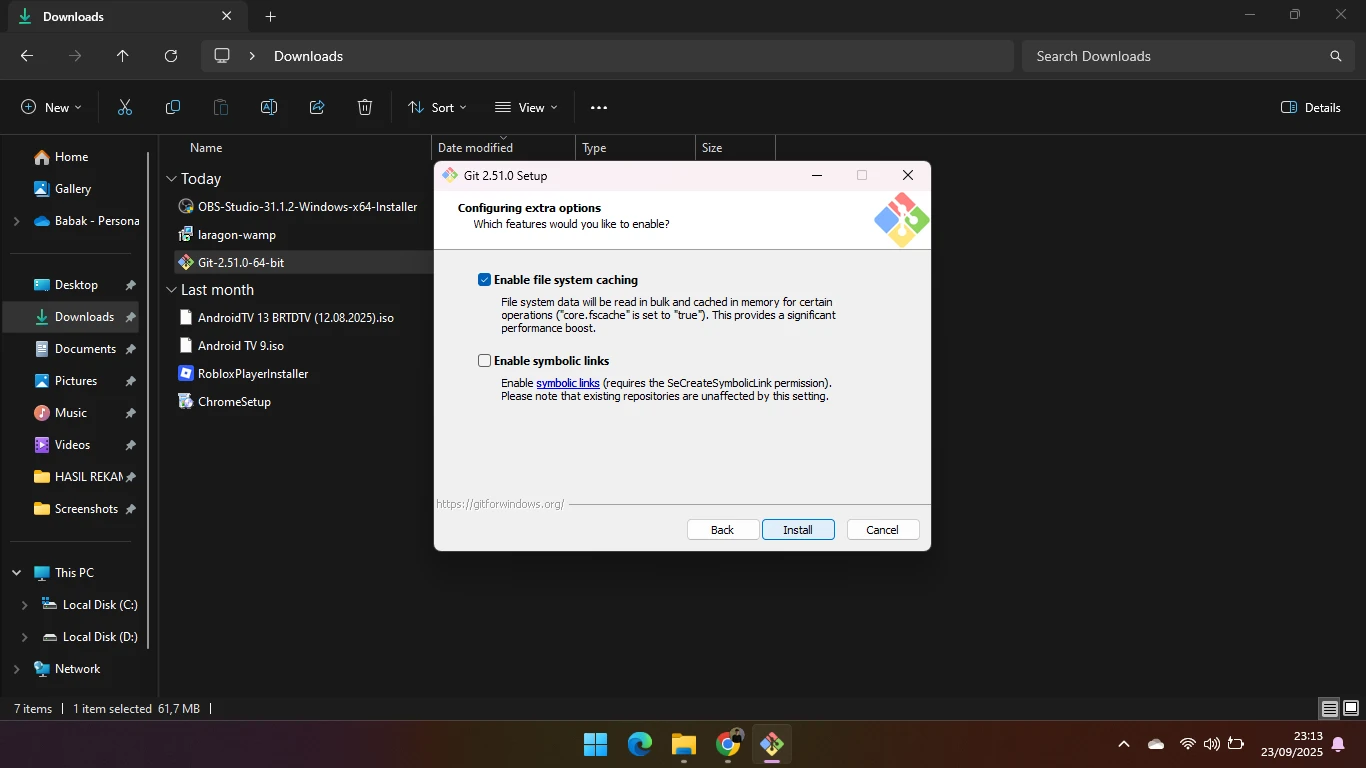Click Install button in Git Setup
Image resolution: width=1366 pixels, height=768 pixels.
point(798,530)
